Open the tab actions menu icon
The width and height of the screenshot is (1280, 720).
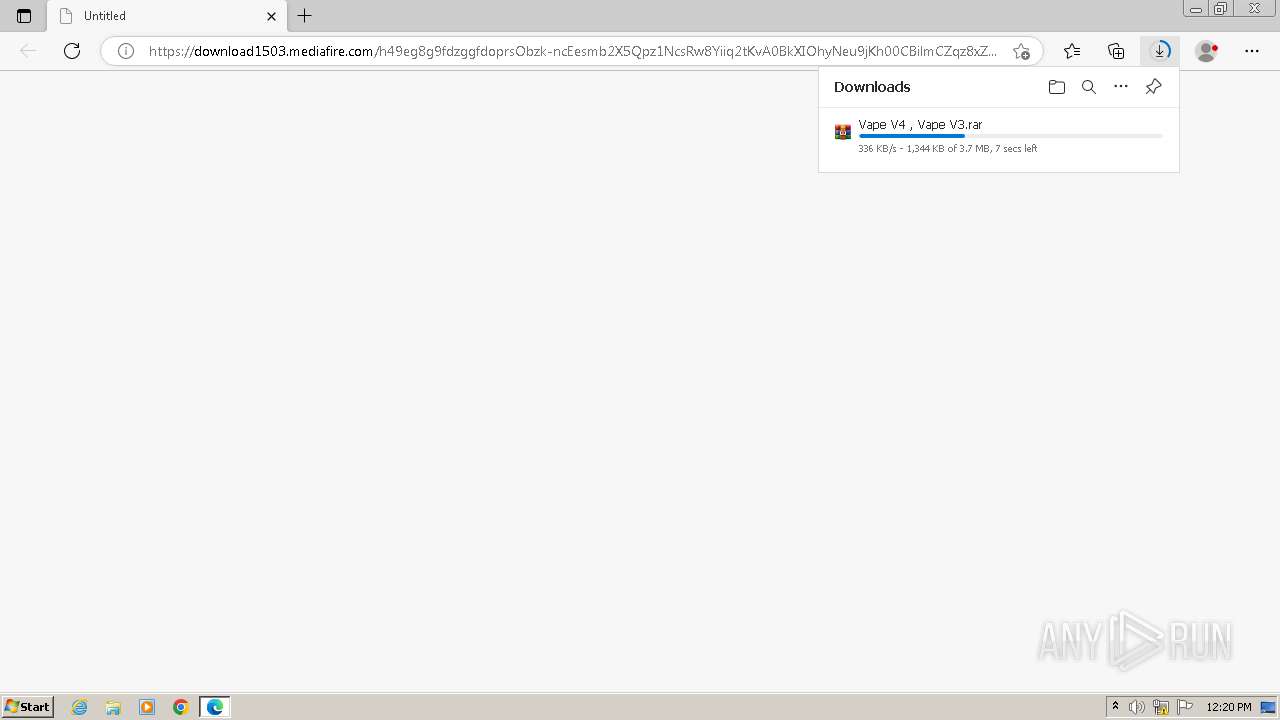[24, 16]
